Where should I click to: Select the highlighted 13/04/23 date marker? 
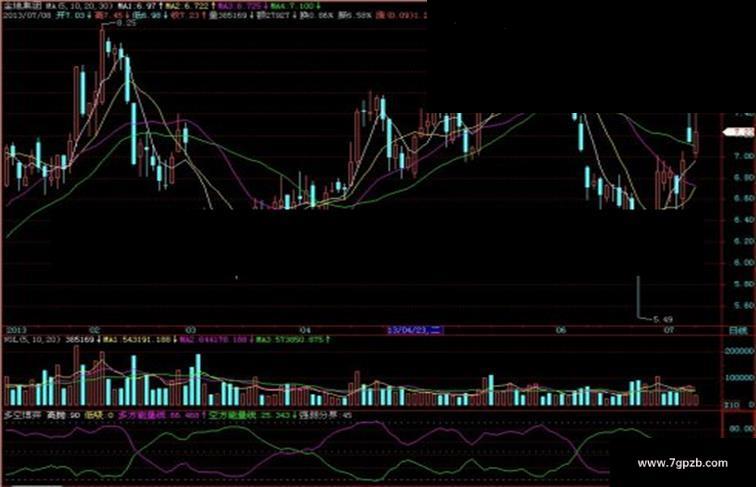[x=415, y=330]
